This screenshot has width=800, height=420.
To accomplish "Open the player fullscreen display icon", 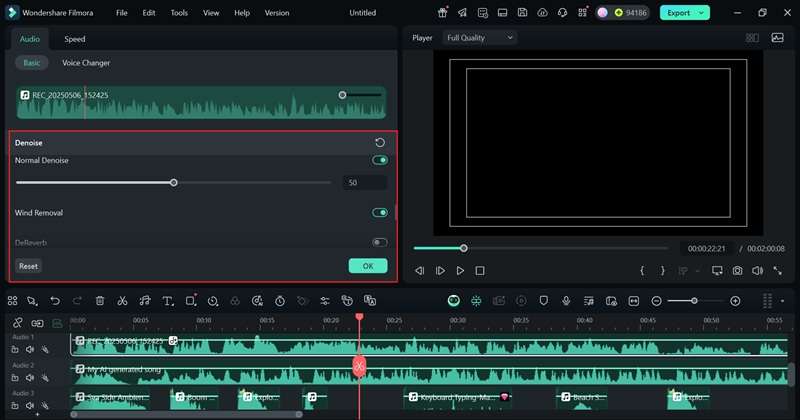I will (717, 270).
